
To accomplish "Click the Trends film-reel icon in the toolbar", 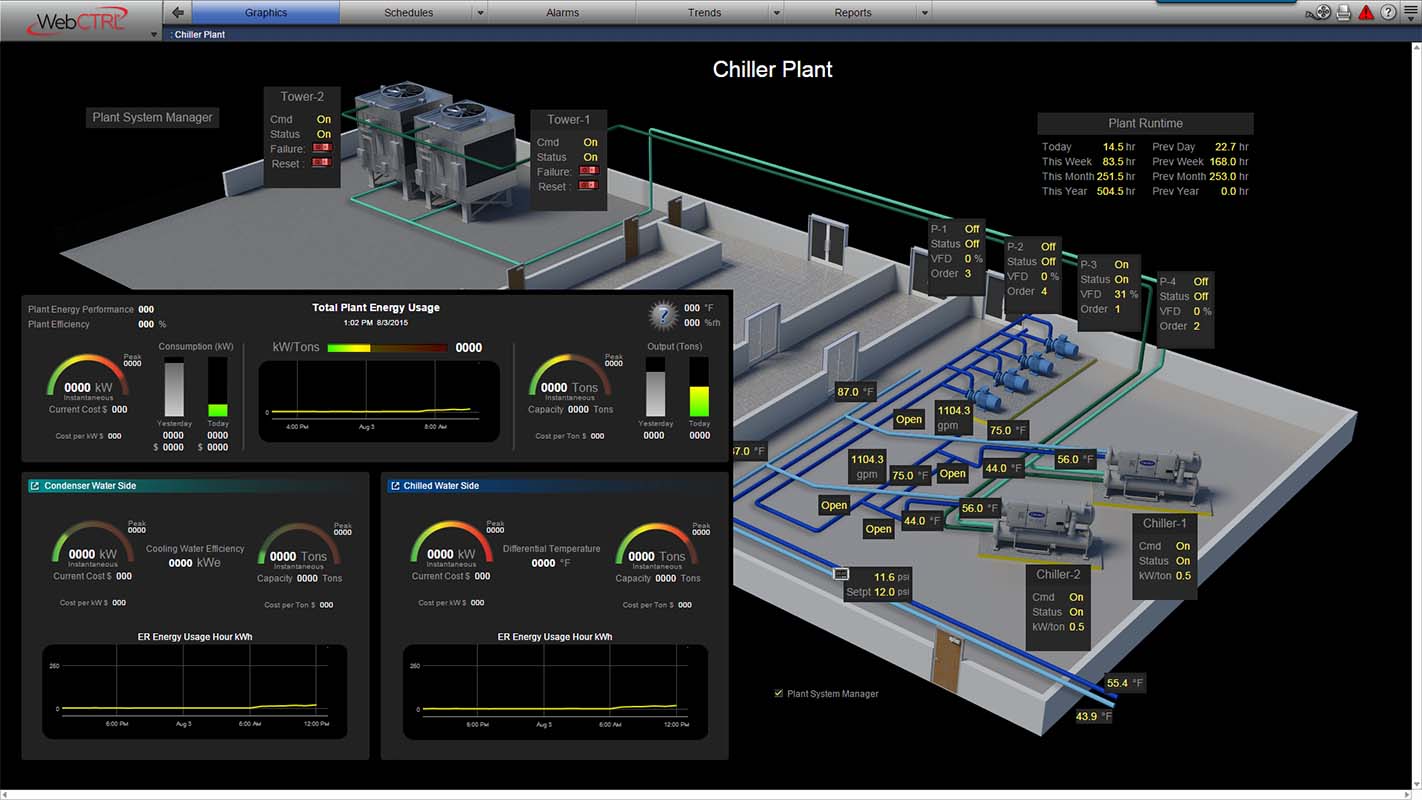I will click(x=1322, y=12).
